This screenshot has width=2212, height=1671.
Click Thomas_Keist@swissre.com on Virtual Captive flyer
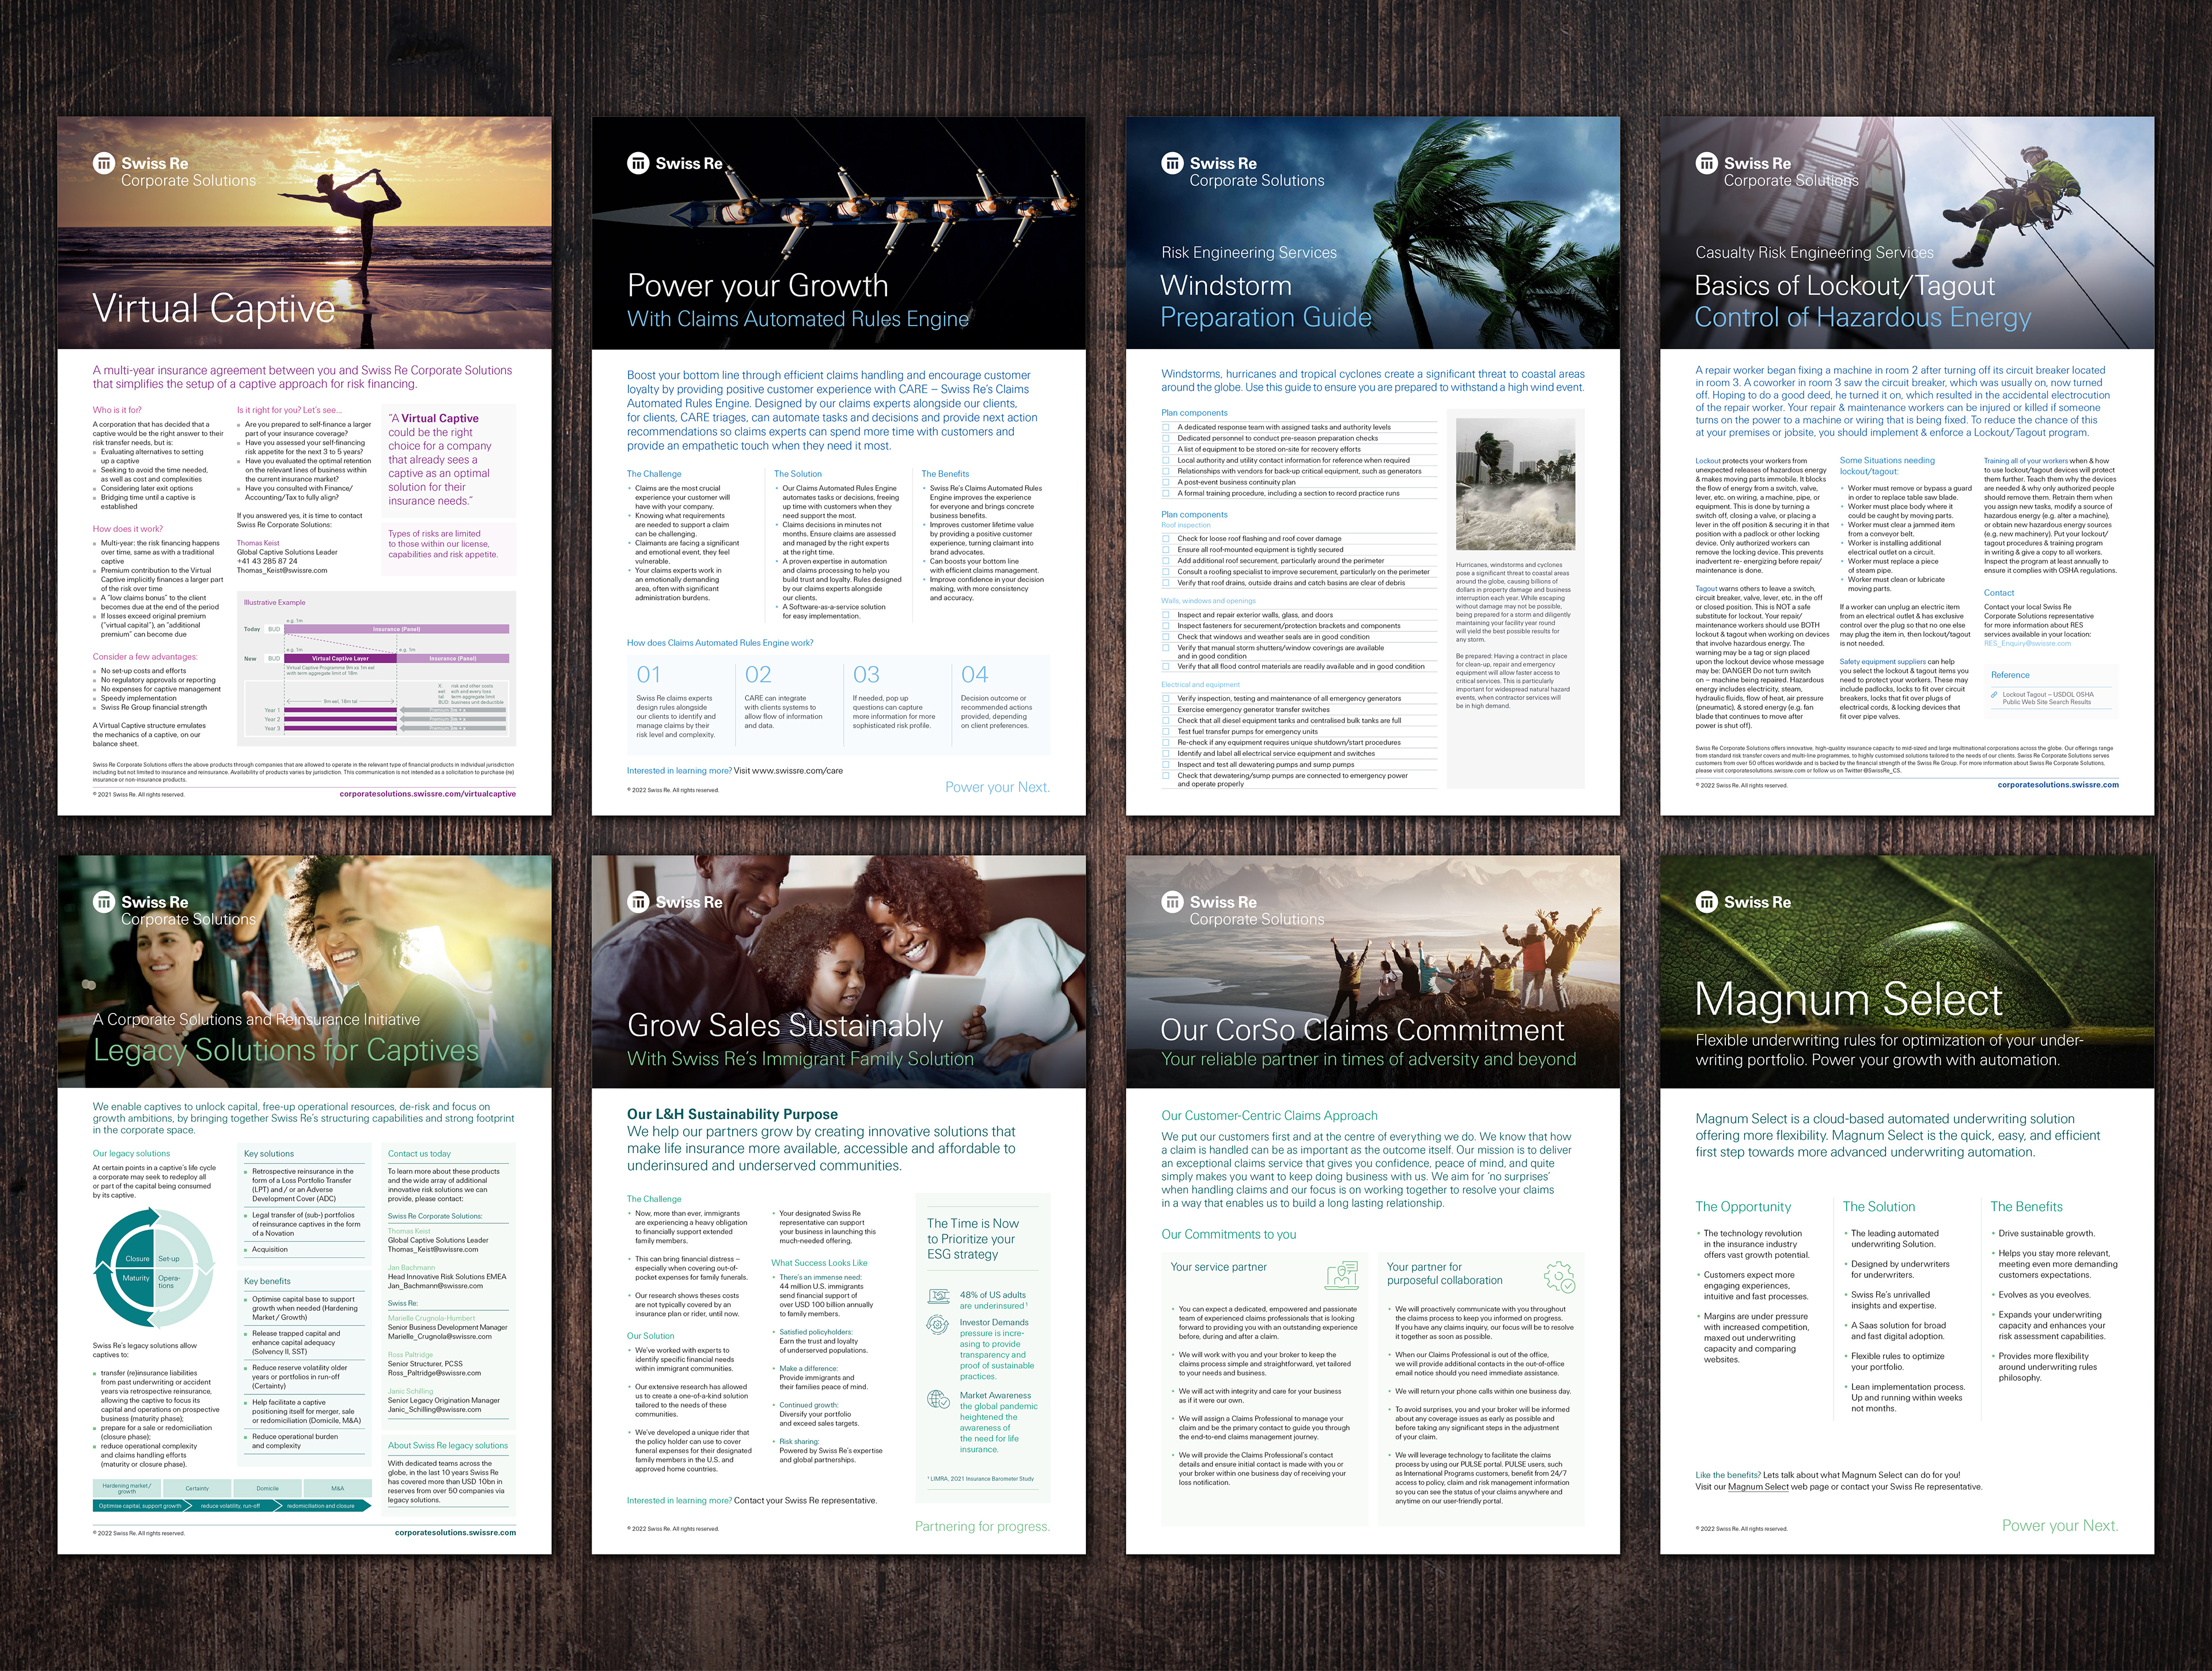coord(282,570)
